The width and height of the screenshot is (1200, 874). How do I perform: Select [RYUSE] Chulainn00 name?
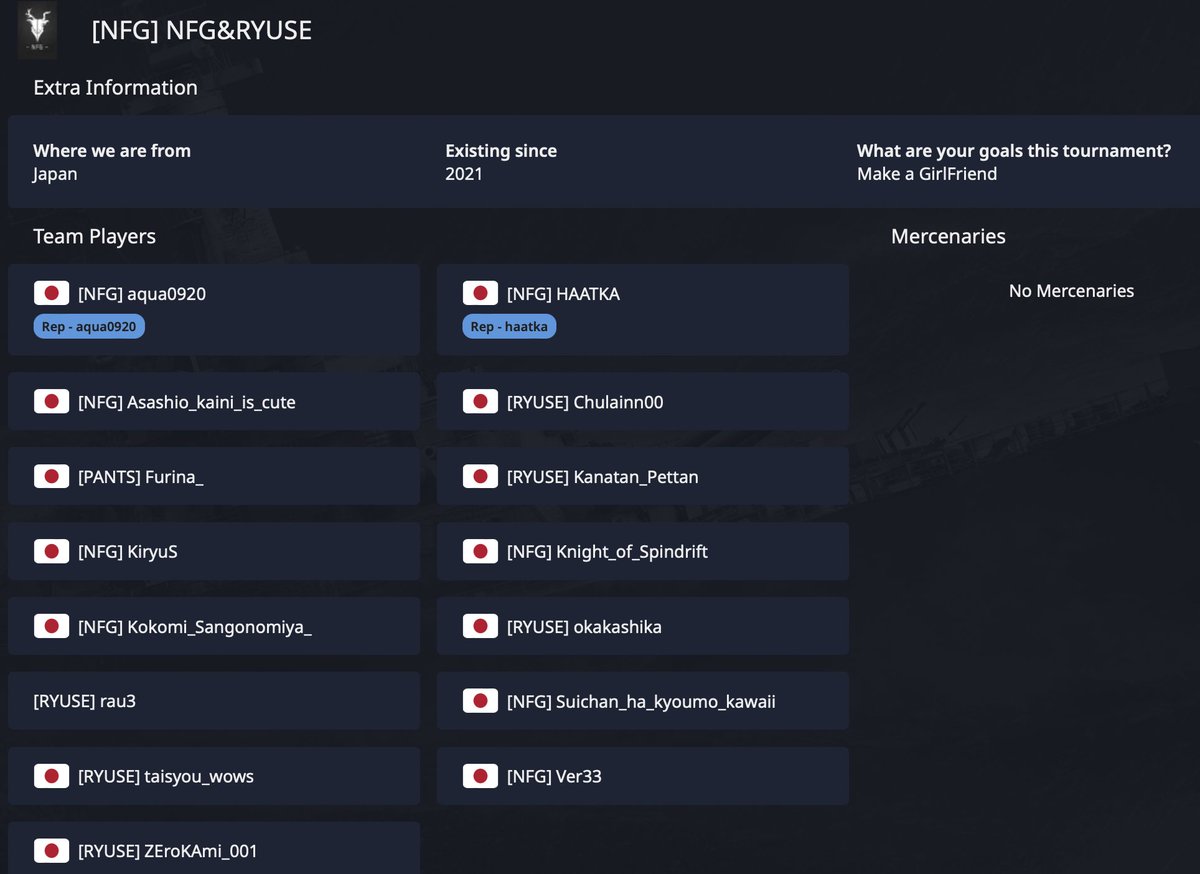585,402
